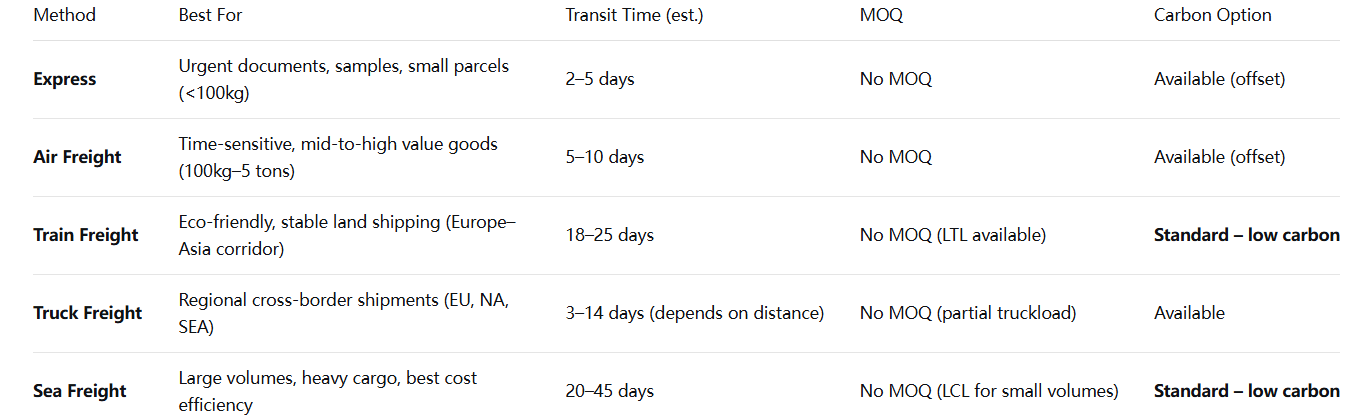Click 'No MOQ (LCL for small volumes)' text
The image size is (1370, 418).
(988, 391)
